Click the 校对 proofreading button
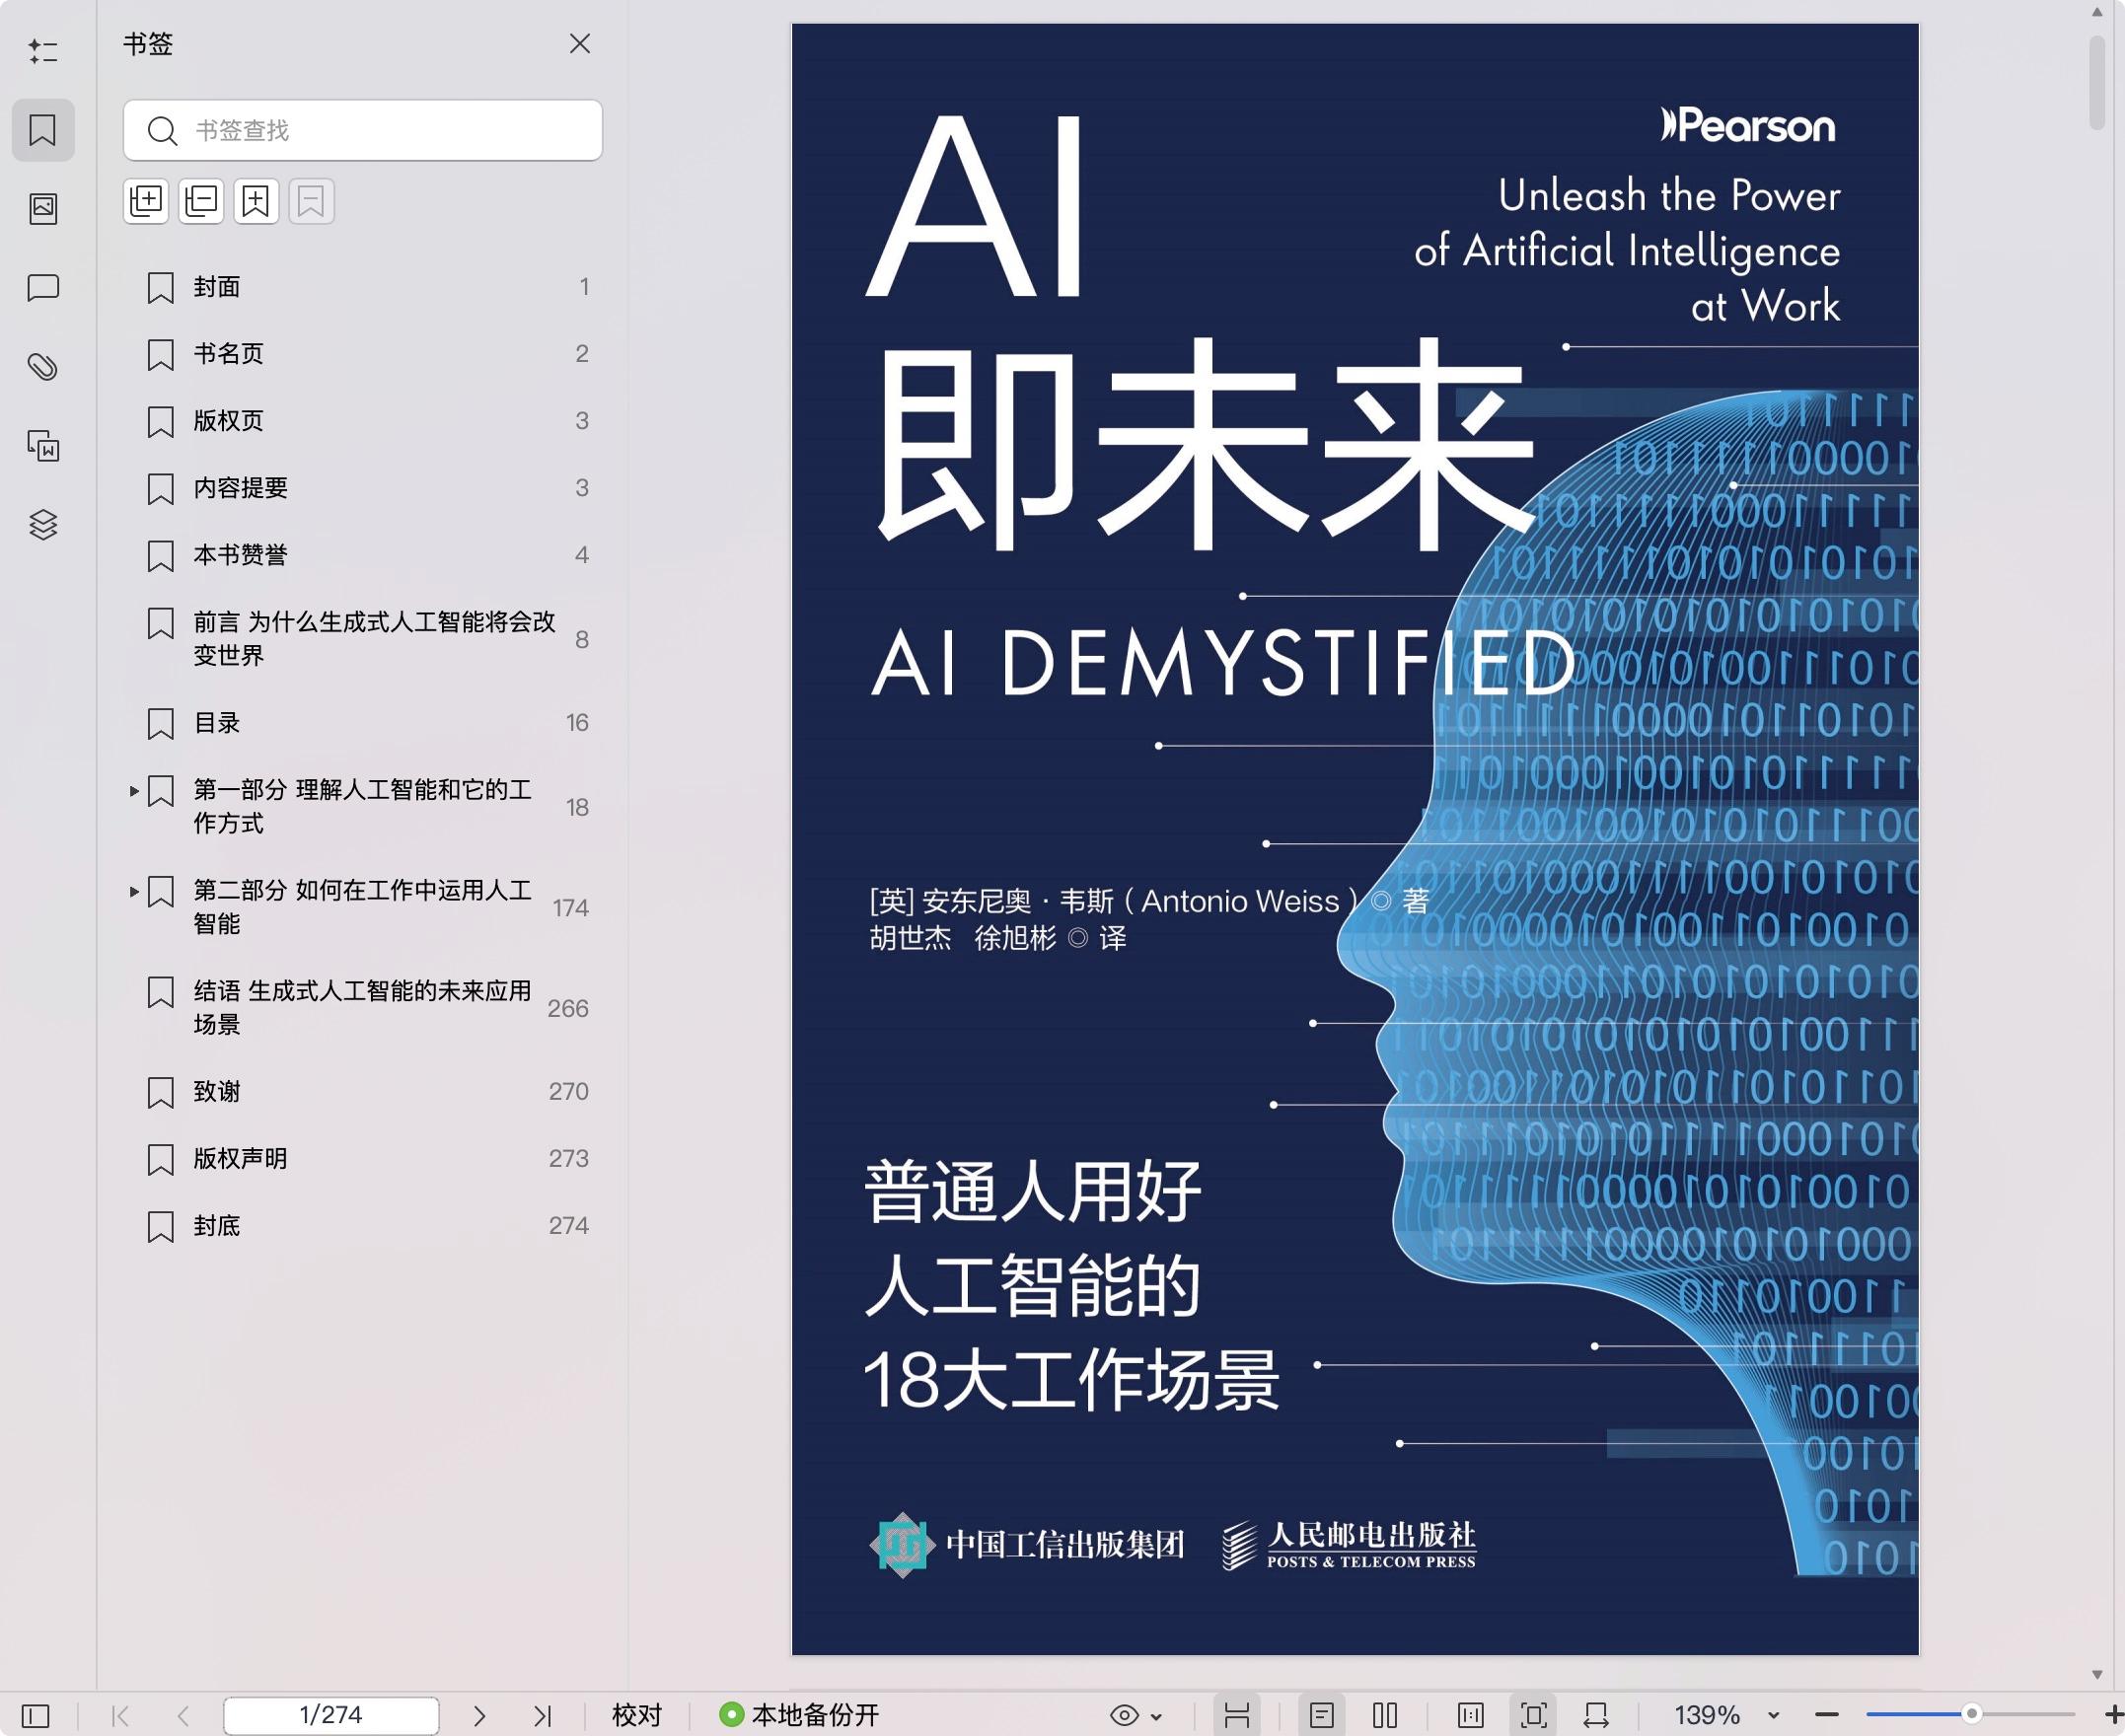2125x1736 pixels. pos(637,1716)
